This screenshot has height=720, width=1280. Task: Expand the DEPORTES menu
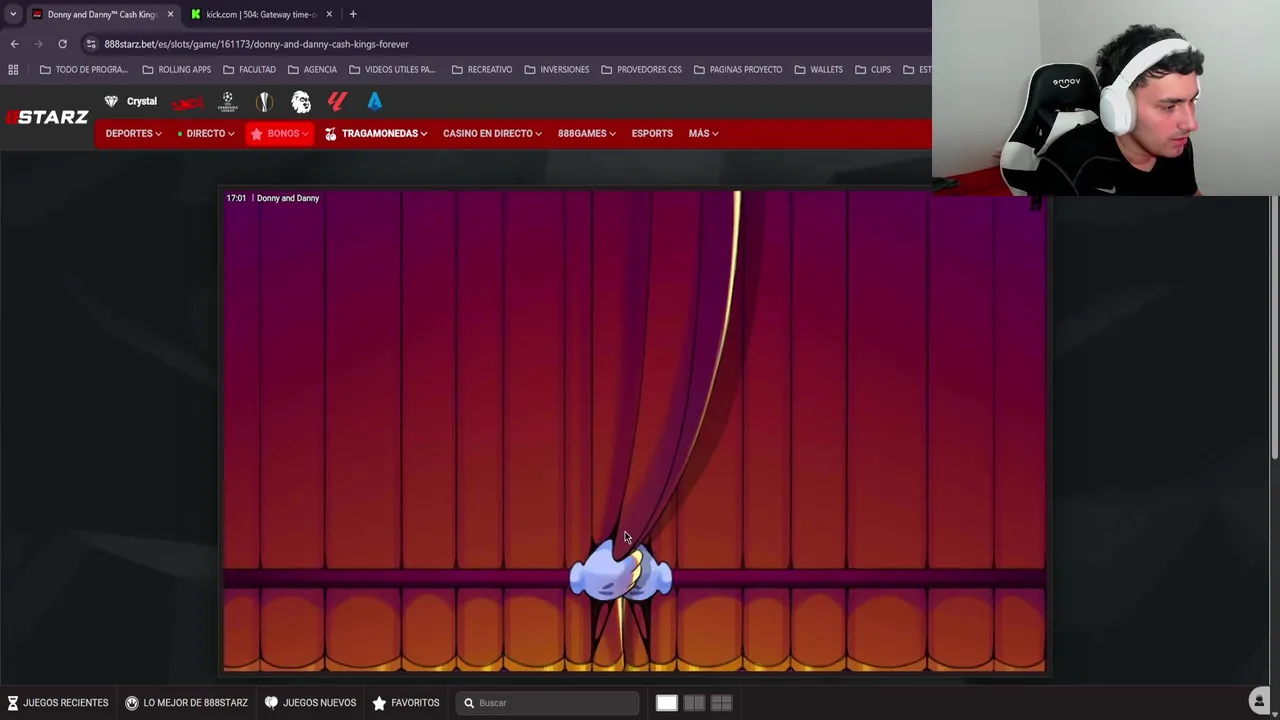133,133
